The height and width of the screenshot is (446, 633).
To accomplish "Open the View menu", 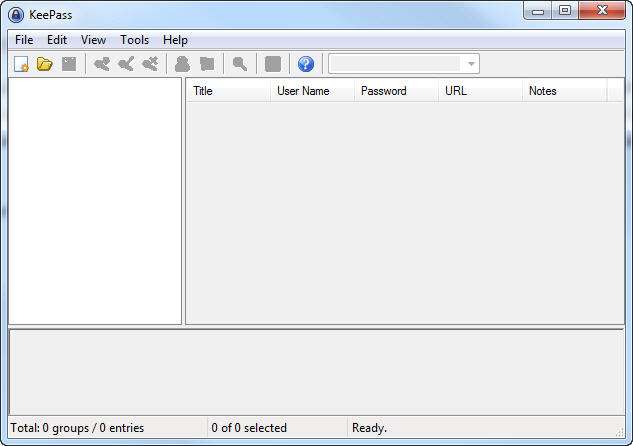I will (93, 40).
